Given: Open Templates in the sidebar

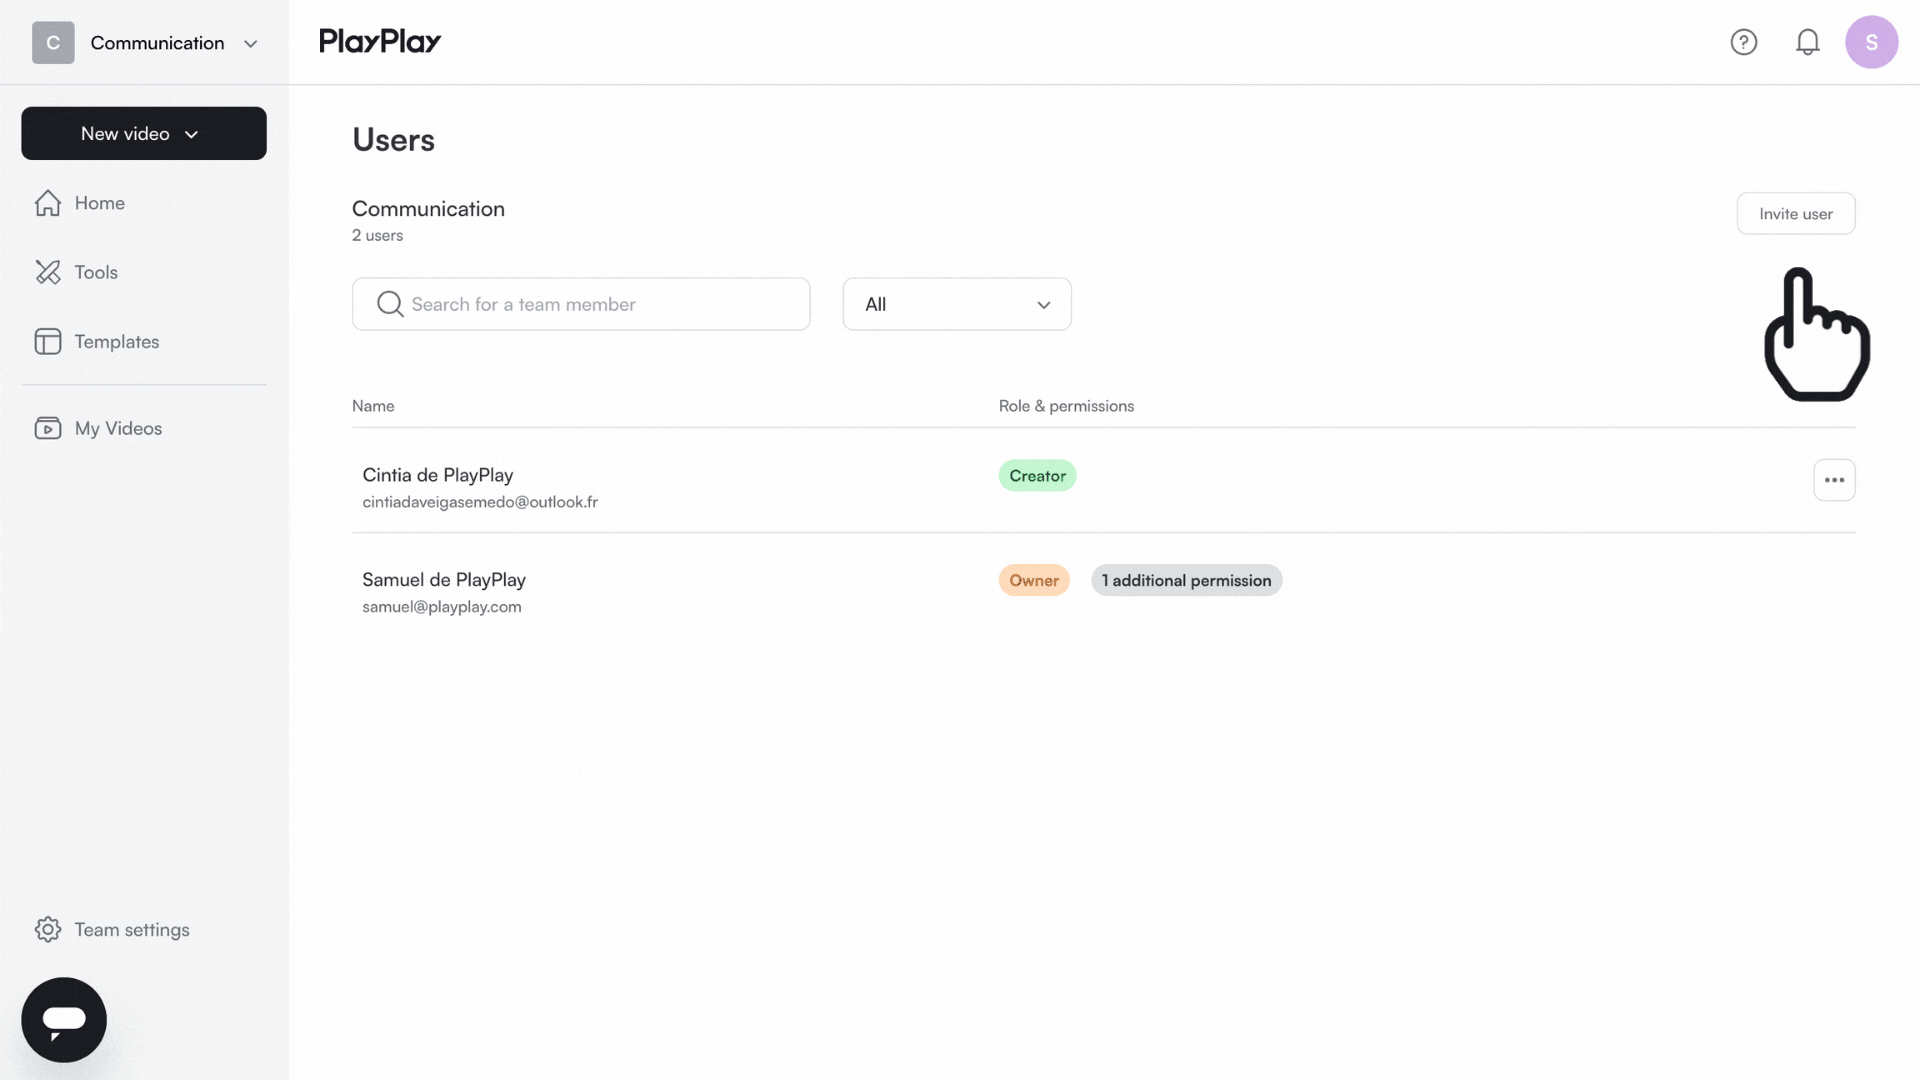Looking at the screenshot, I should [x=117, y=342].
